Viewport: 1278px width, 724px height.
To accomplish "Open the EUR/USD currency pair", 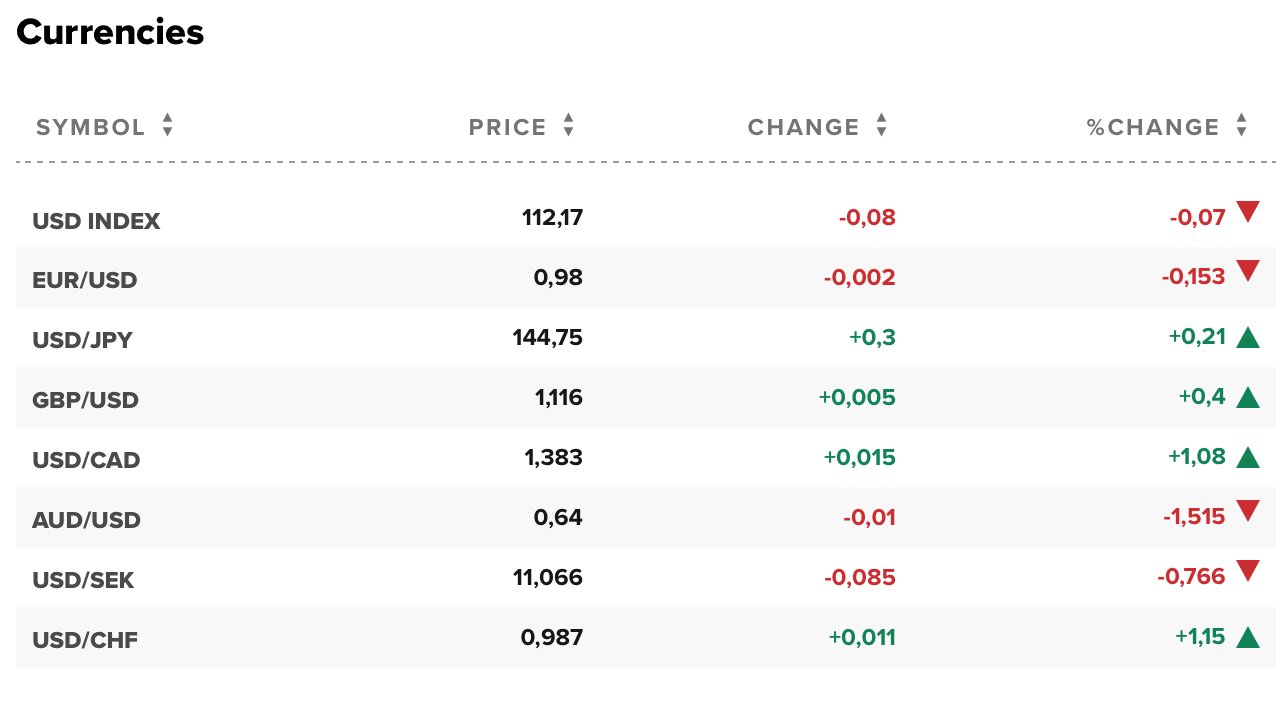I will click(85, 280).
